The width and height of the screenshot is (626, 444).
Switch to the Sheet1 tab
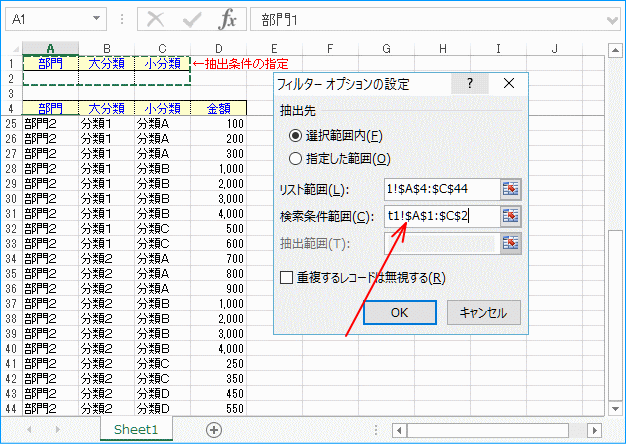[x=135, y=429]
